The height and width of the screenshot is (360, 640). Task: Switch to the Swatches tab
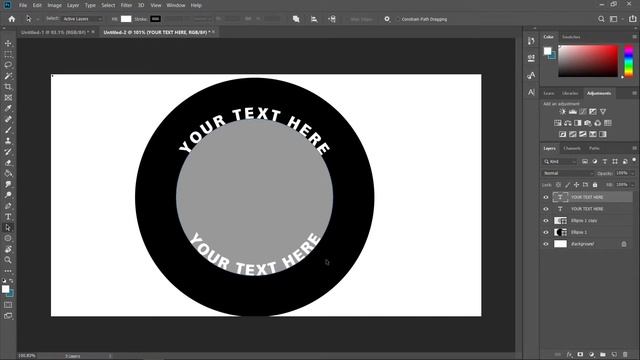coord(571,37)
